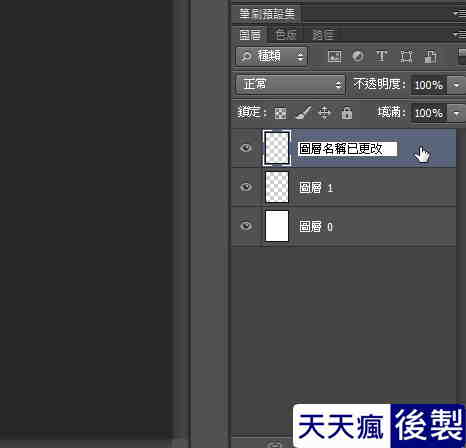Viewport: 466px width, 448px height.
Task: Filter layers by type layer icon
Action: [x=382, y=56]
